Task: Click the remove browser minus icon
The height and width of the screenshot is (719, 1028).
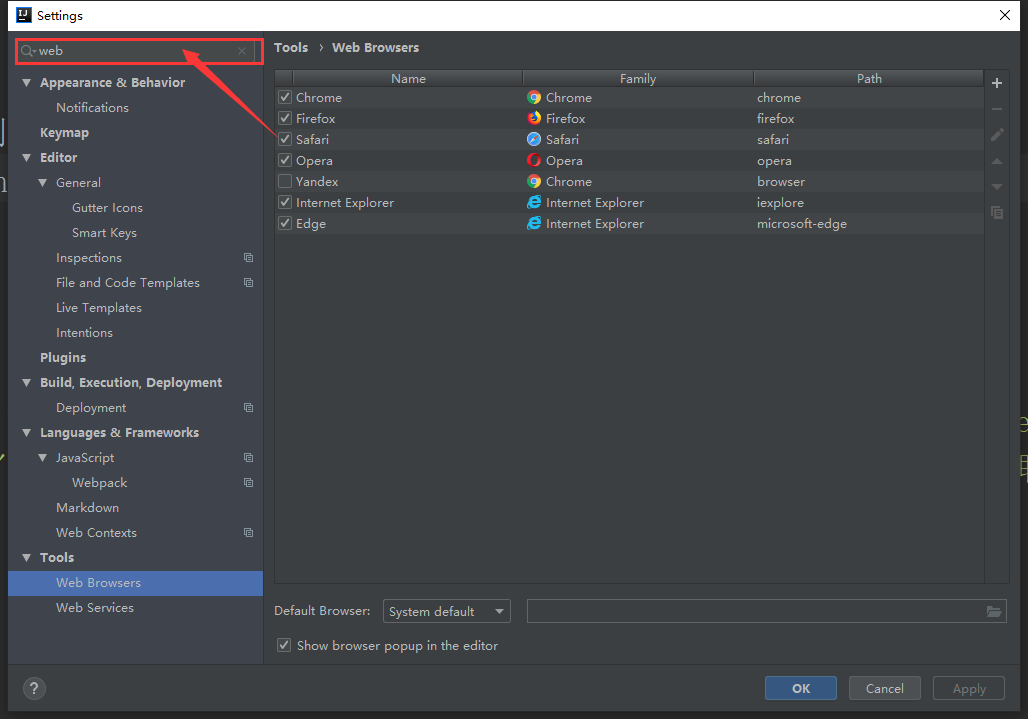Action: click(997, 109)
